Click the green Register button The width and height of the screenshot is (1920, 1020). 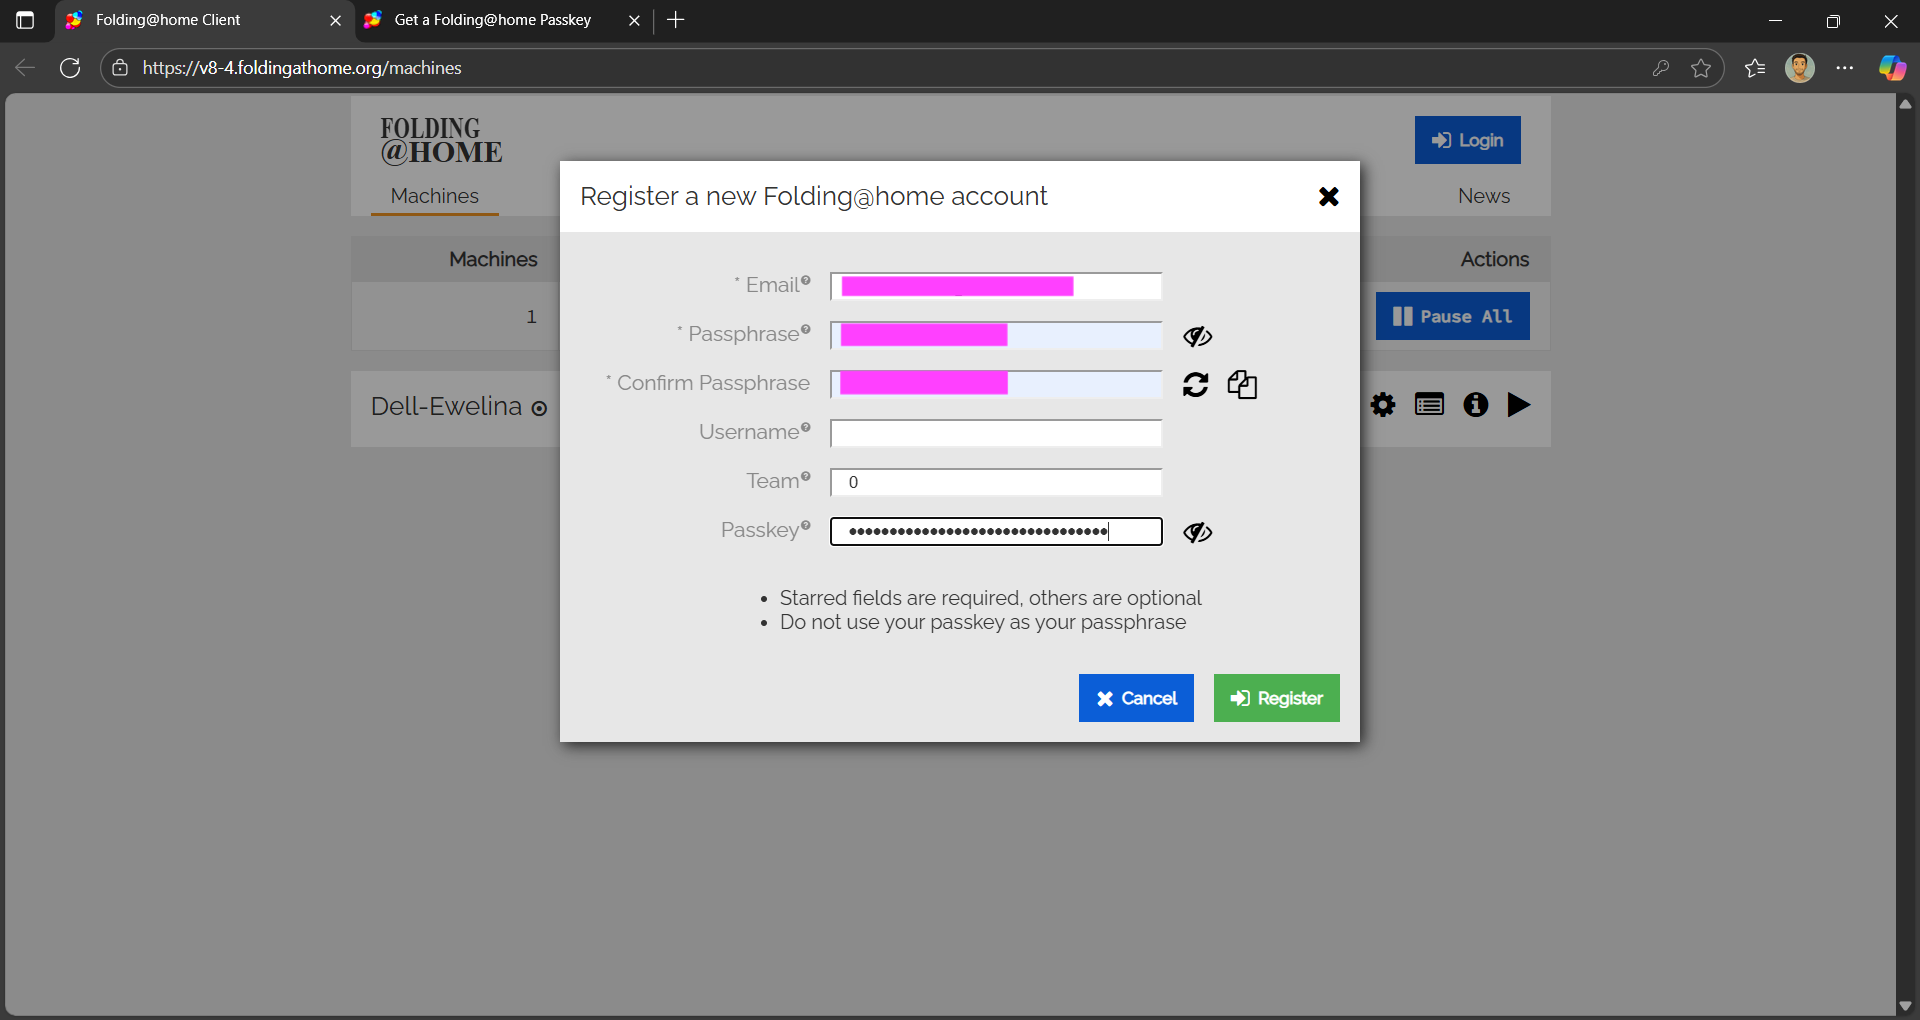click(1276, 698)
